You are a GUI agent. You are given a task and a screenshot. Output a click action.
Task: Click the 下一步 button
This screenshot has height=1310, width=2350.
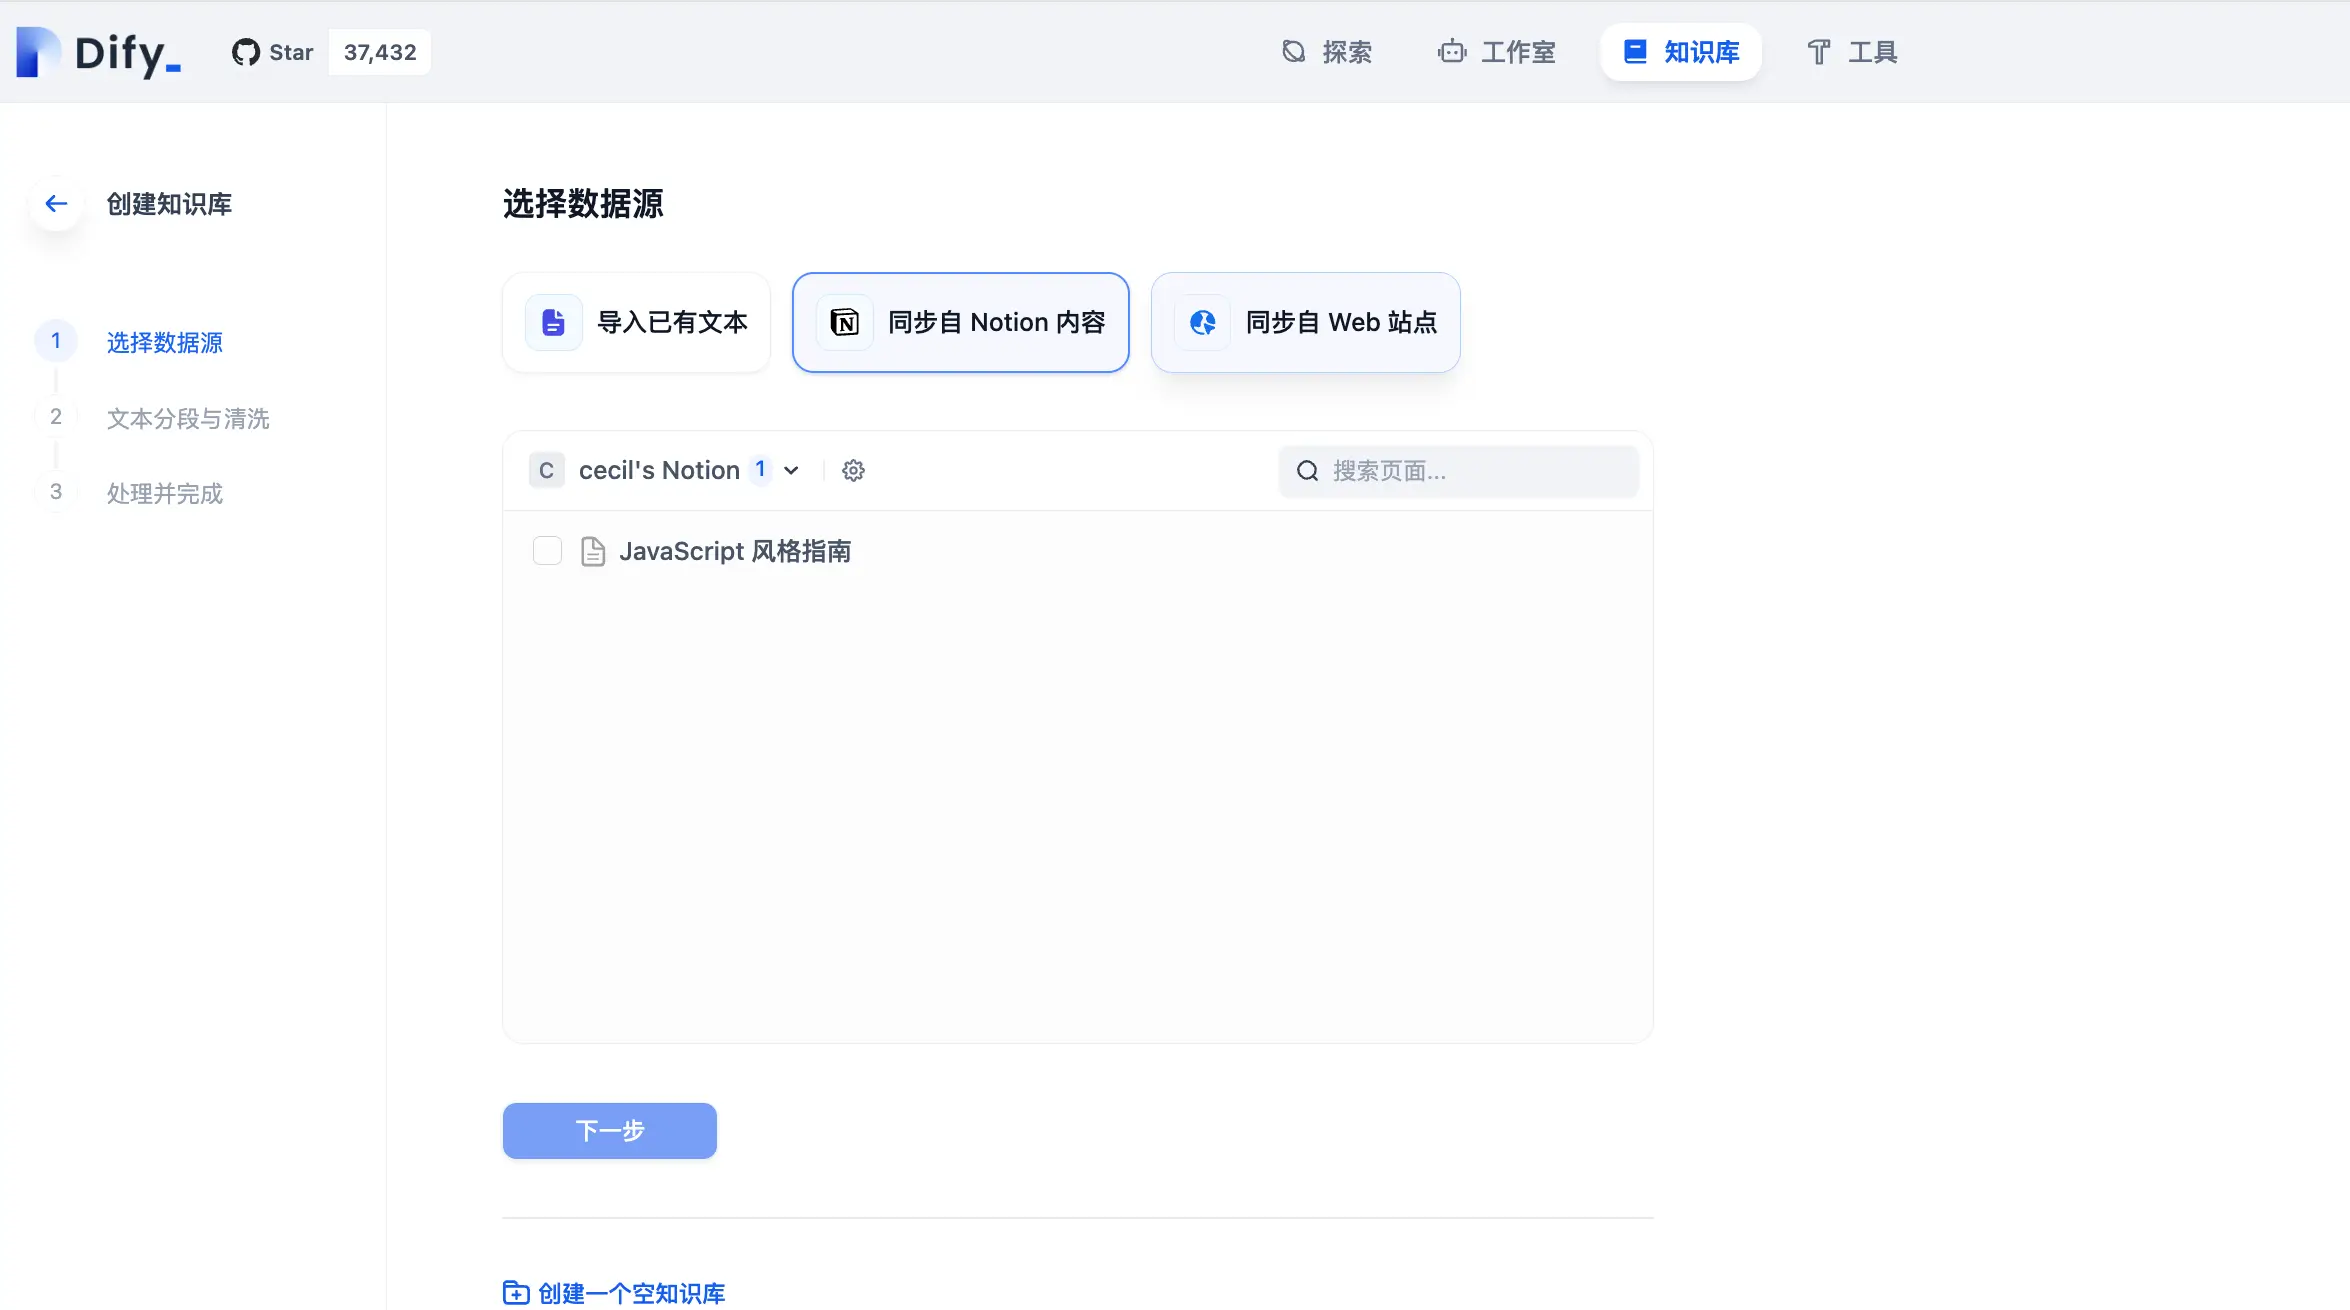click(608, 1130)
